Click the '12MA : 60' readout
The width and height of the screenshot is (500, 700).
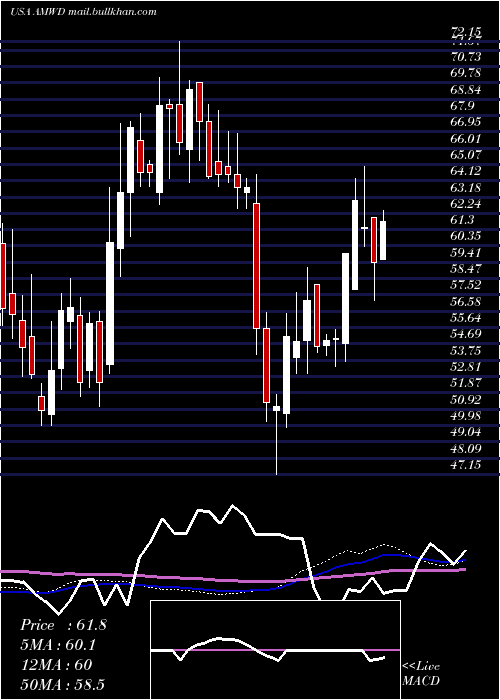click(x=56, y=665)
